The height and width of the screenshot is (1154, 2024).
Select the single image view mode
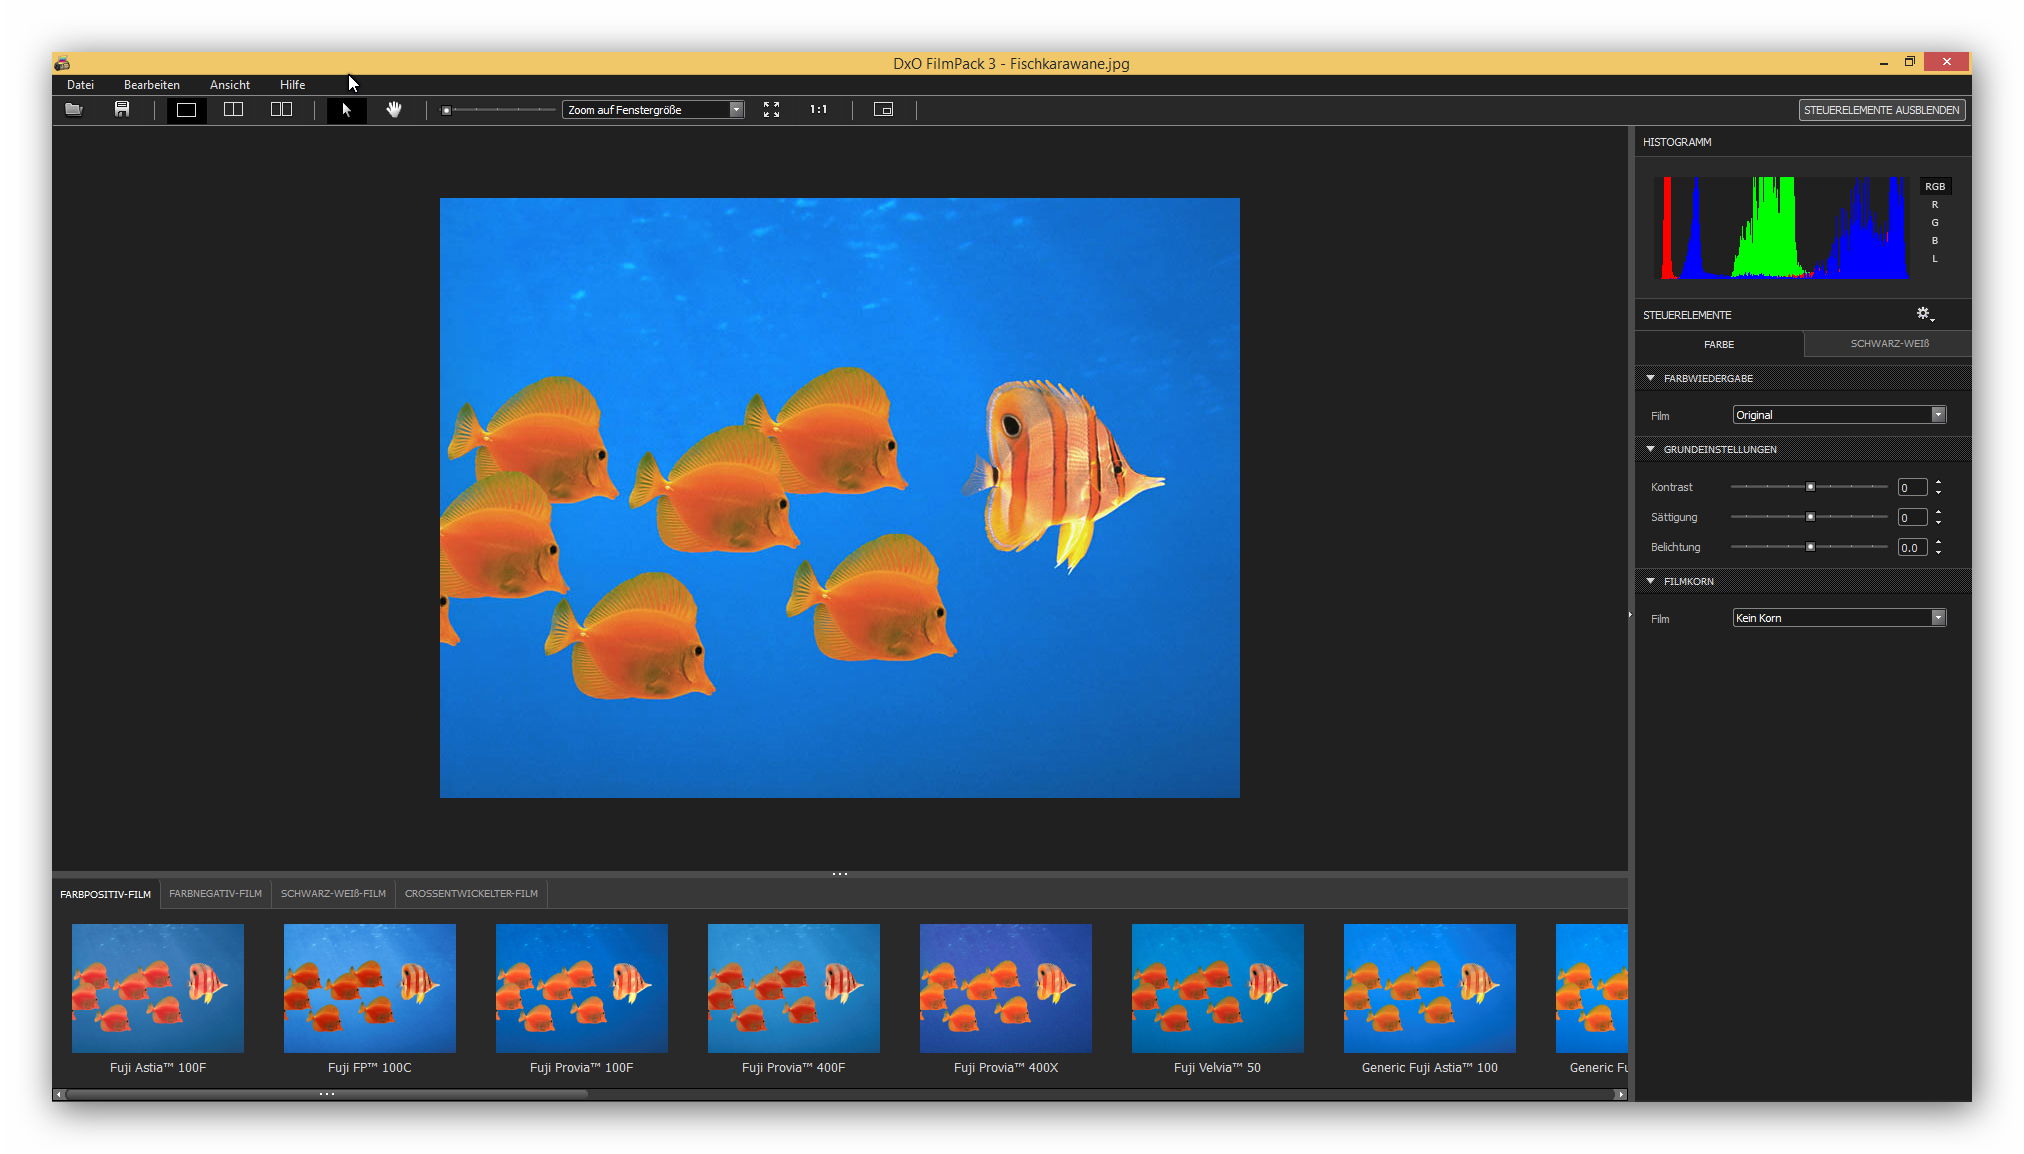click(186, 110)
